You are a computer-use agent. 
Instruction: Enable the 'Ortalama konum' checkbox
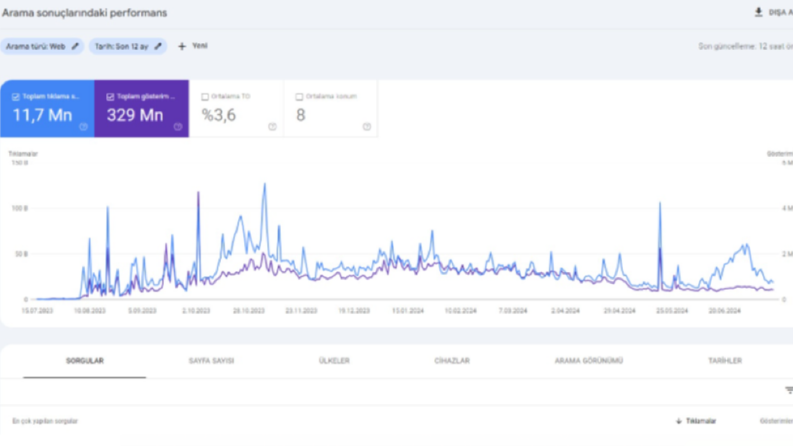coord(299,97)
